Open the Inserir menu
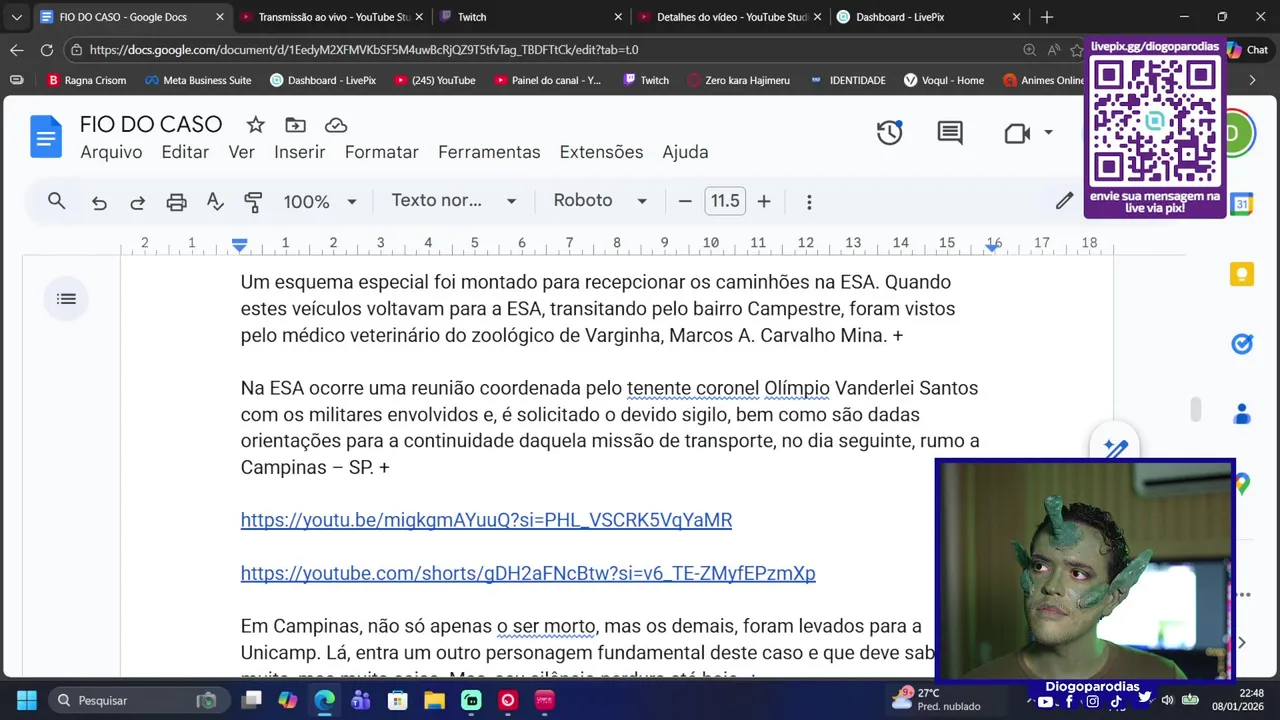The width and height of the screenshot is (1280, 720). coord(300,152)
